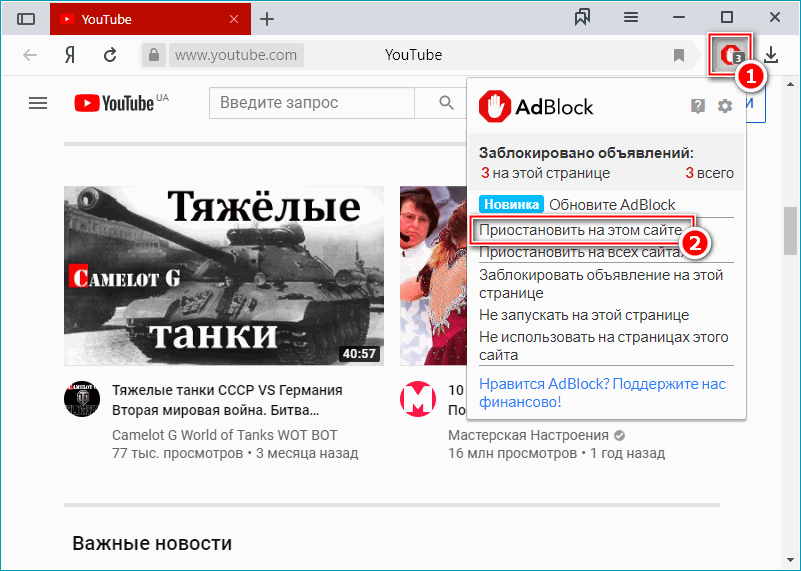The width and height of the screenshot is (801, 571).
Task: Open the browser bookmarks manager icon
Action: pos(583,18)
